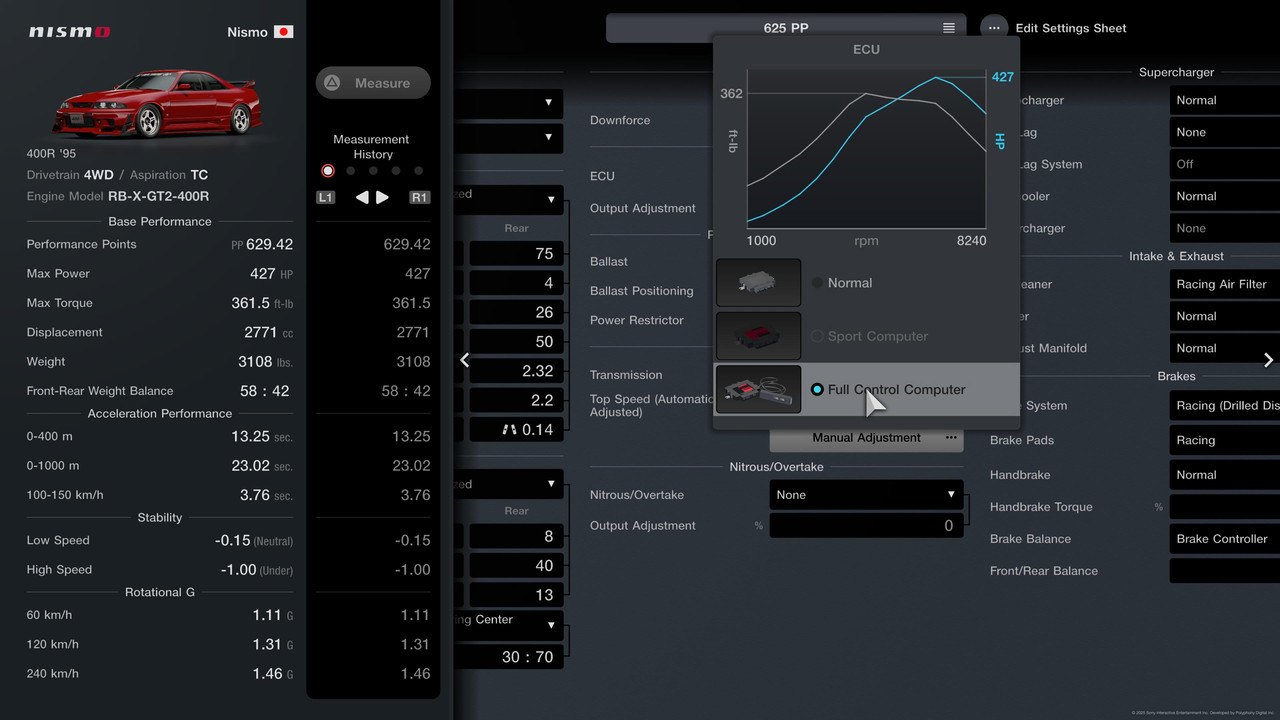Click the Full Control Computer part thumbnail
Image resolution: width=1280 pixels, height=720 pixels.
(x=758, y=389)
